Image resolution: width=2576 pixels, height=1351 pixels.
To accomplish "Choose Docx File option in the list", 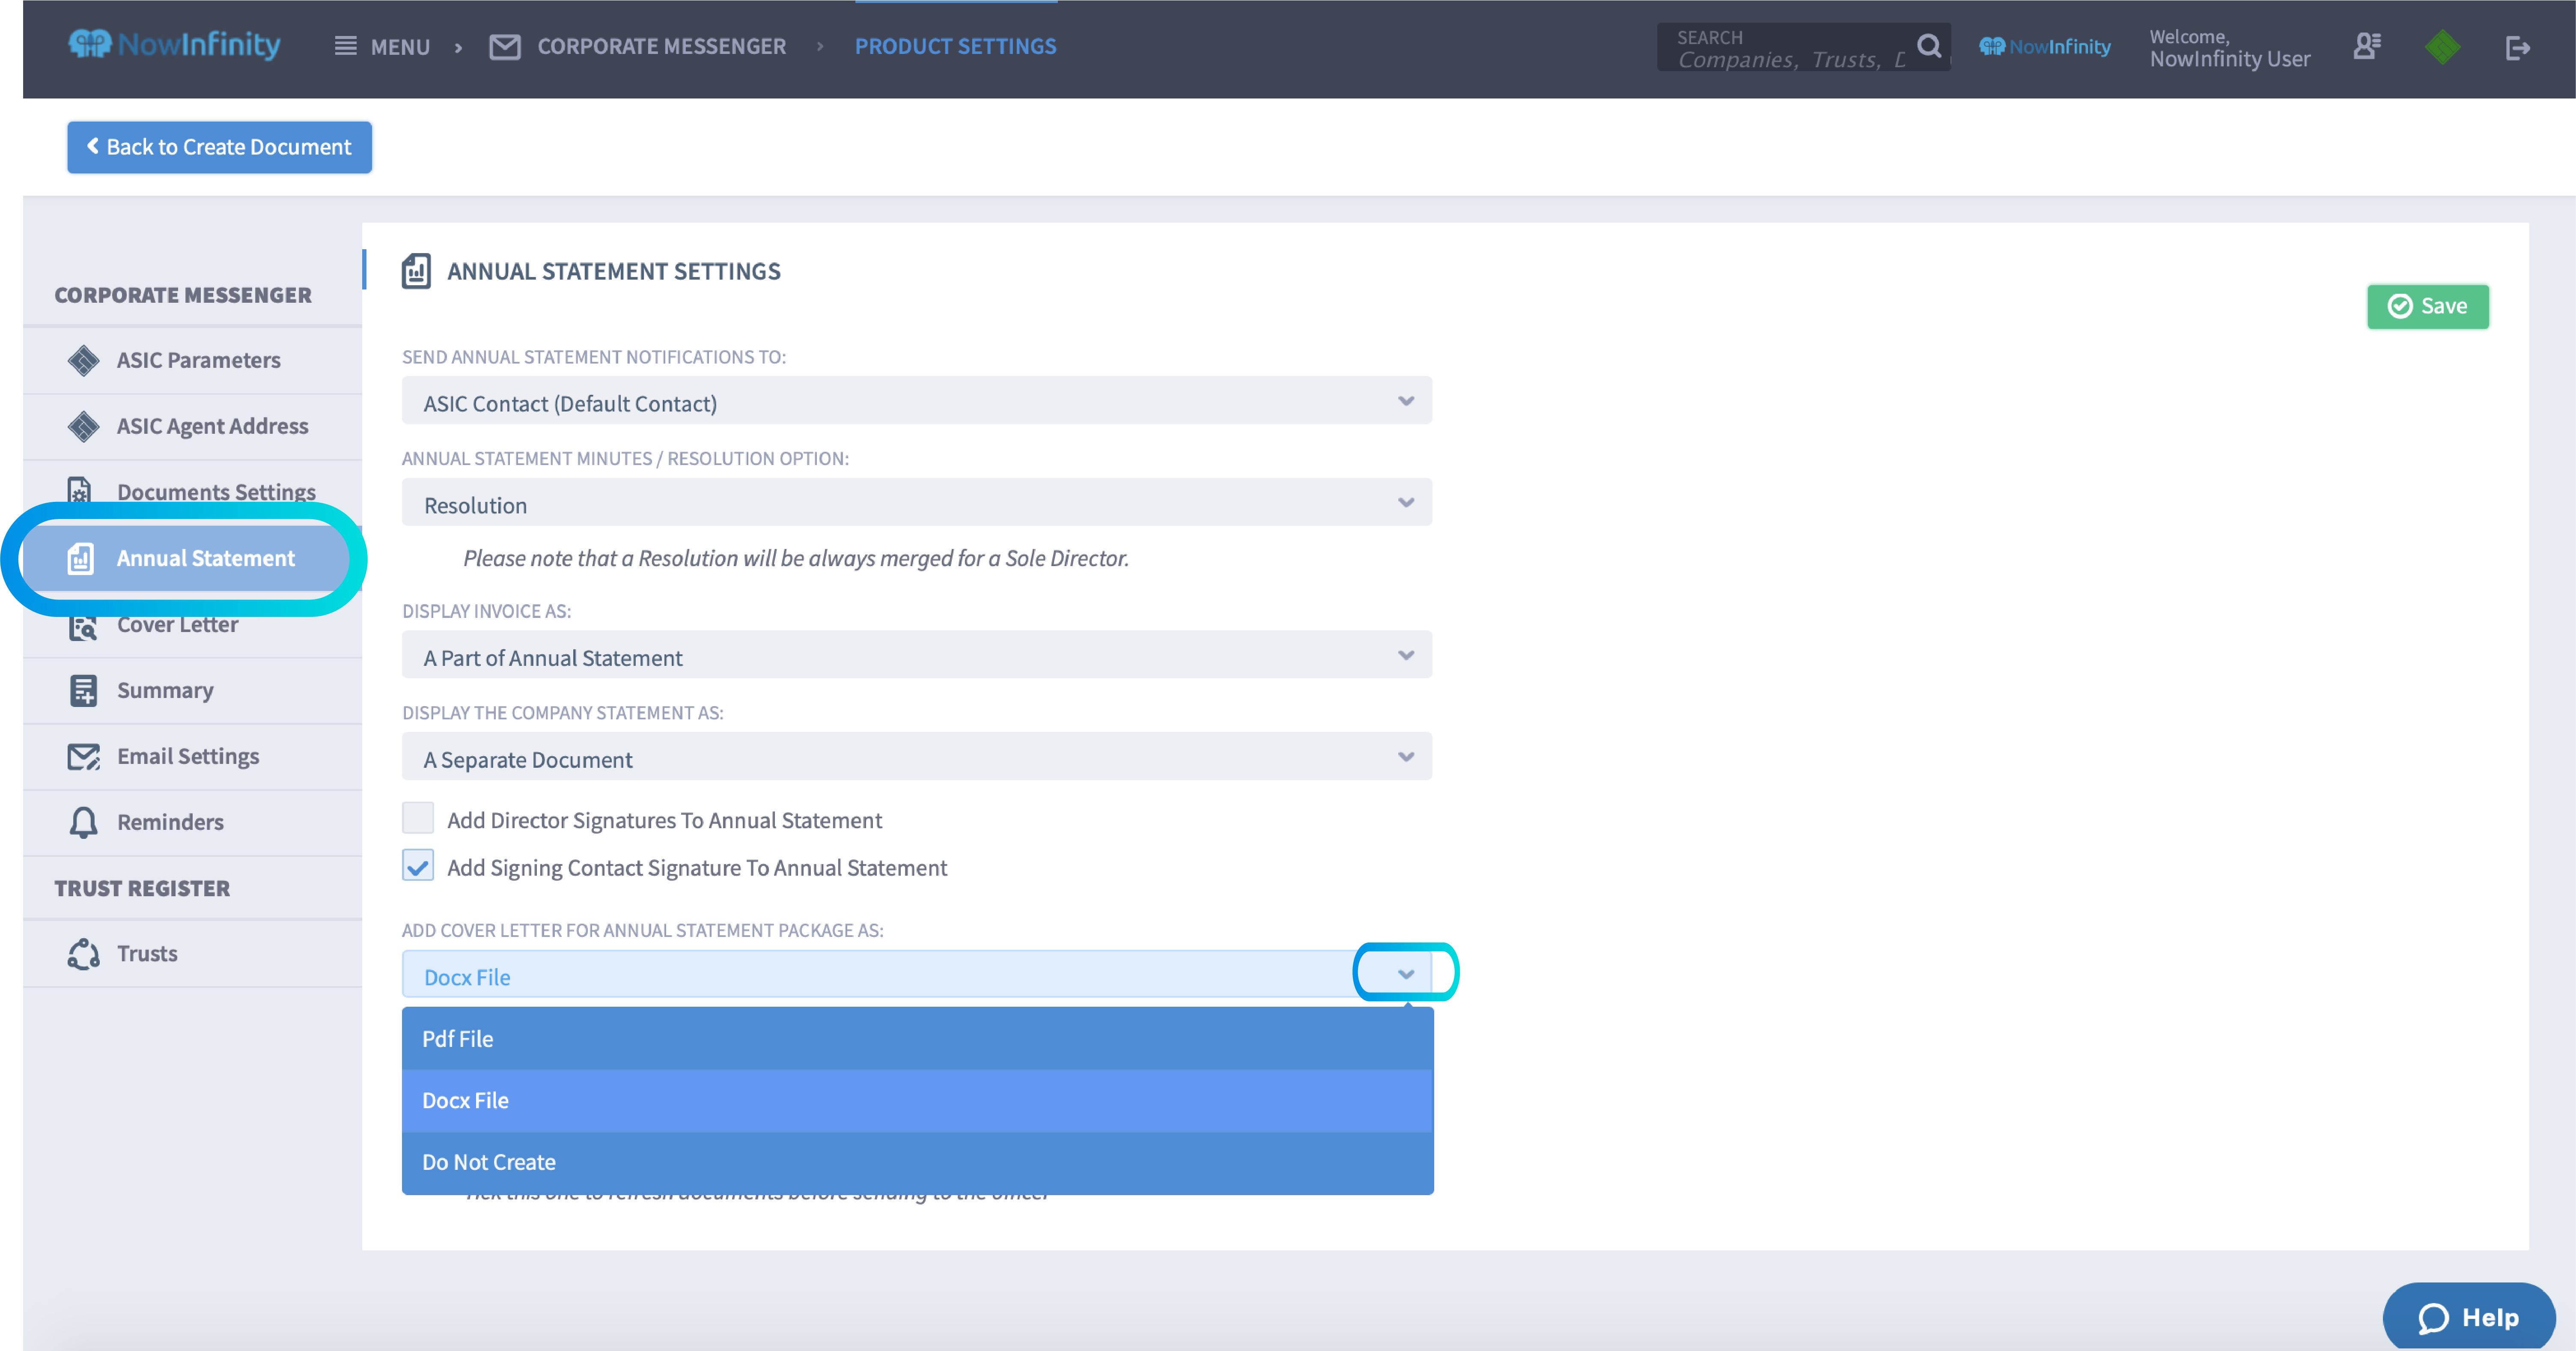I will click(x=917, y=1100).
